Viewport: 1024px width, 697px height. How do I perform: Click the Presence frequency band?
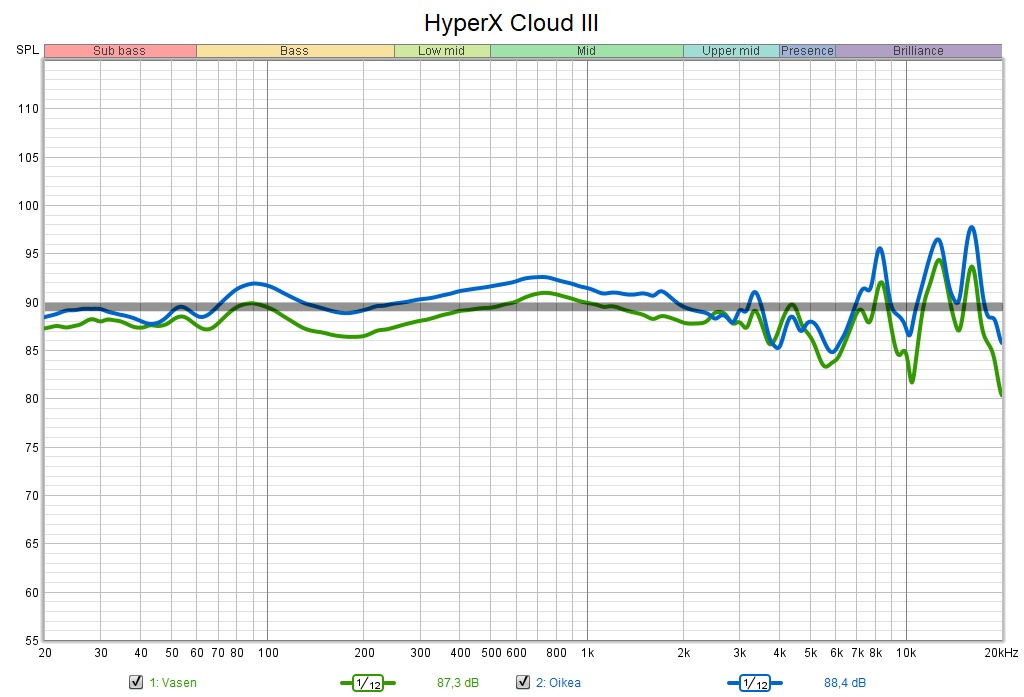click(x=807, y=50)
